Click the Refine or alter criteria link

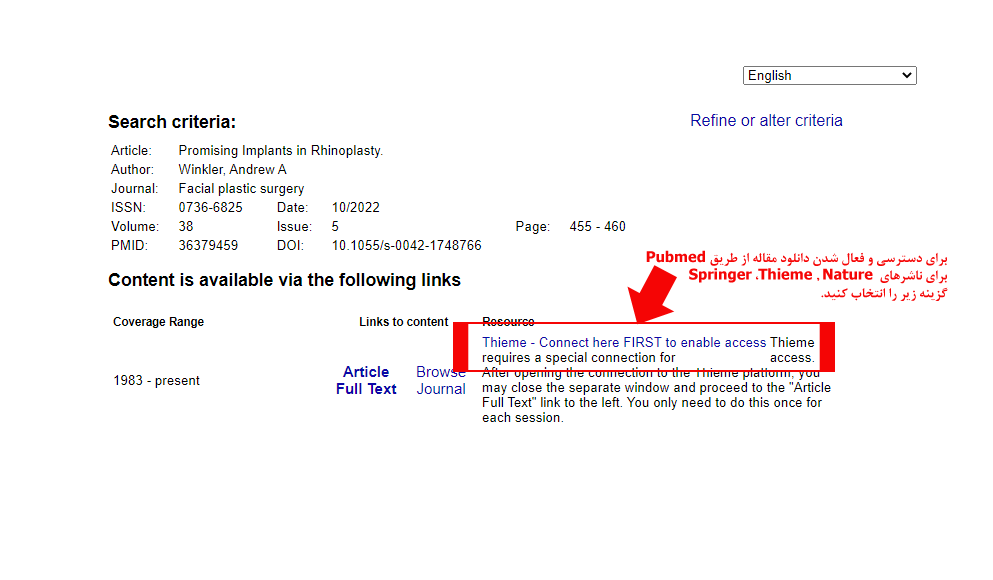[766, 121]
